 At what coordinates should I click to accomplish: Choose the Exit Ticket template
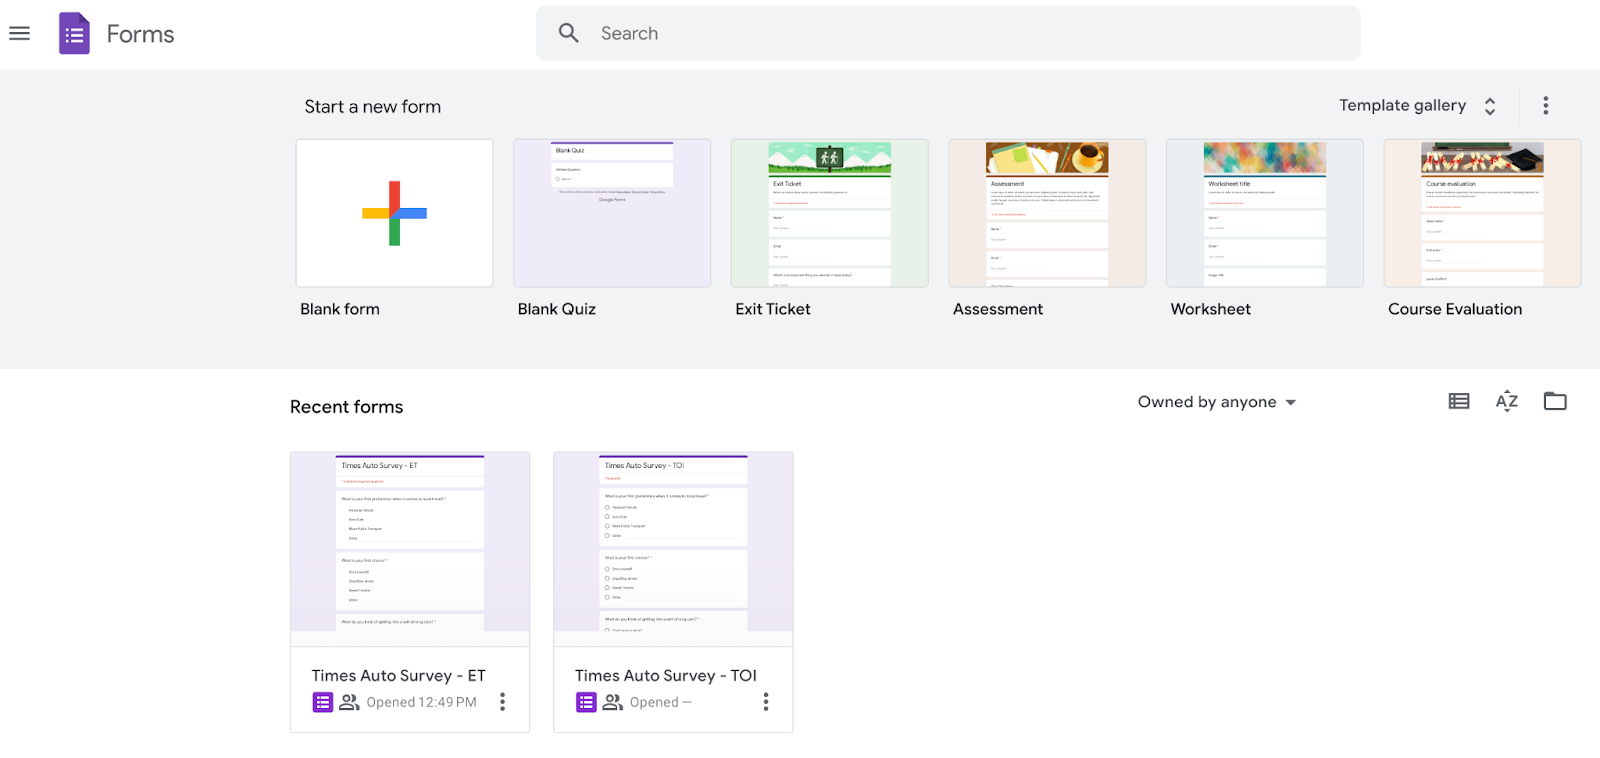(x=829, y=213)
